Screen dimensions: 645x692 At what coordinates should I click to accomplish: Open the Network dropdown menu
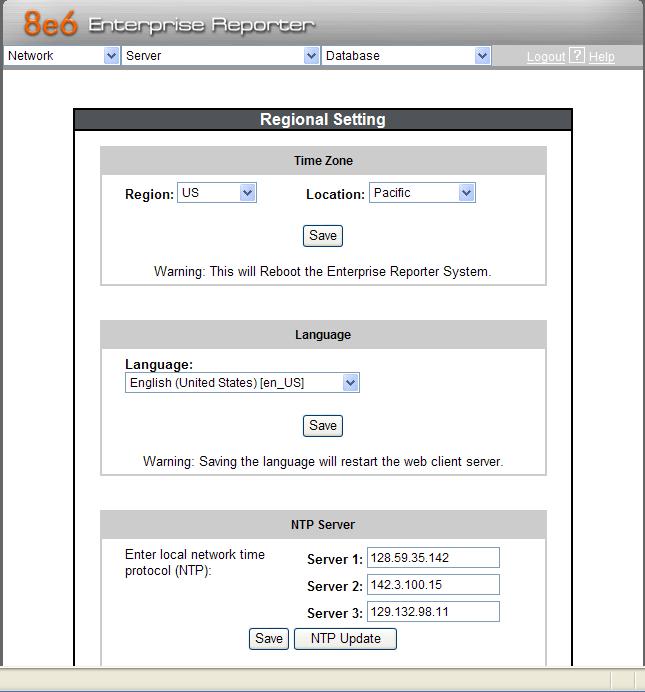(62, 56)
